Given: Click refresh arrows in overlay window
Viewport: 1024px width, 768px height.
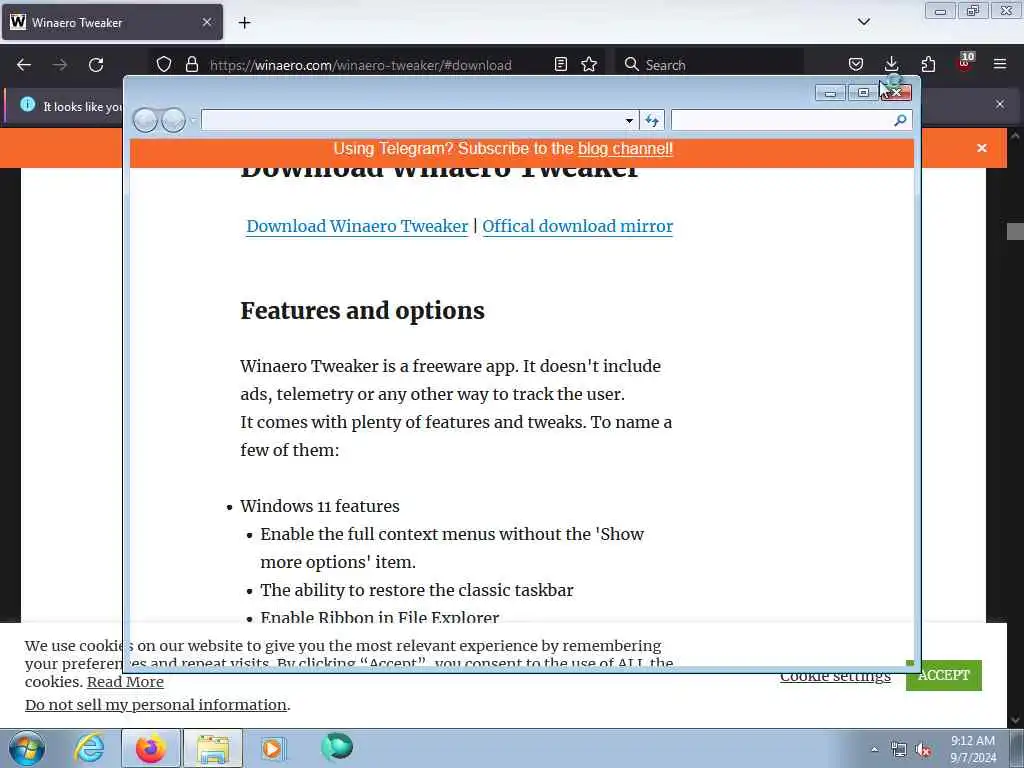Looking at the screenshot, I should (652, 120).
